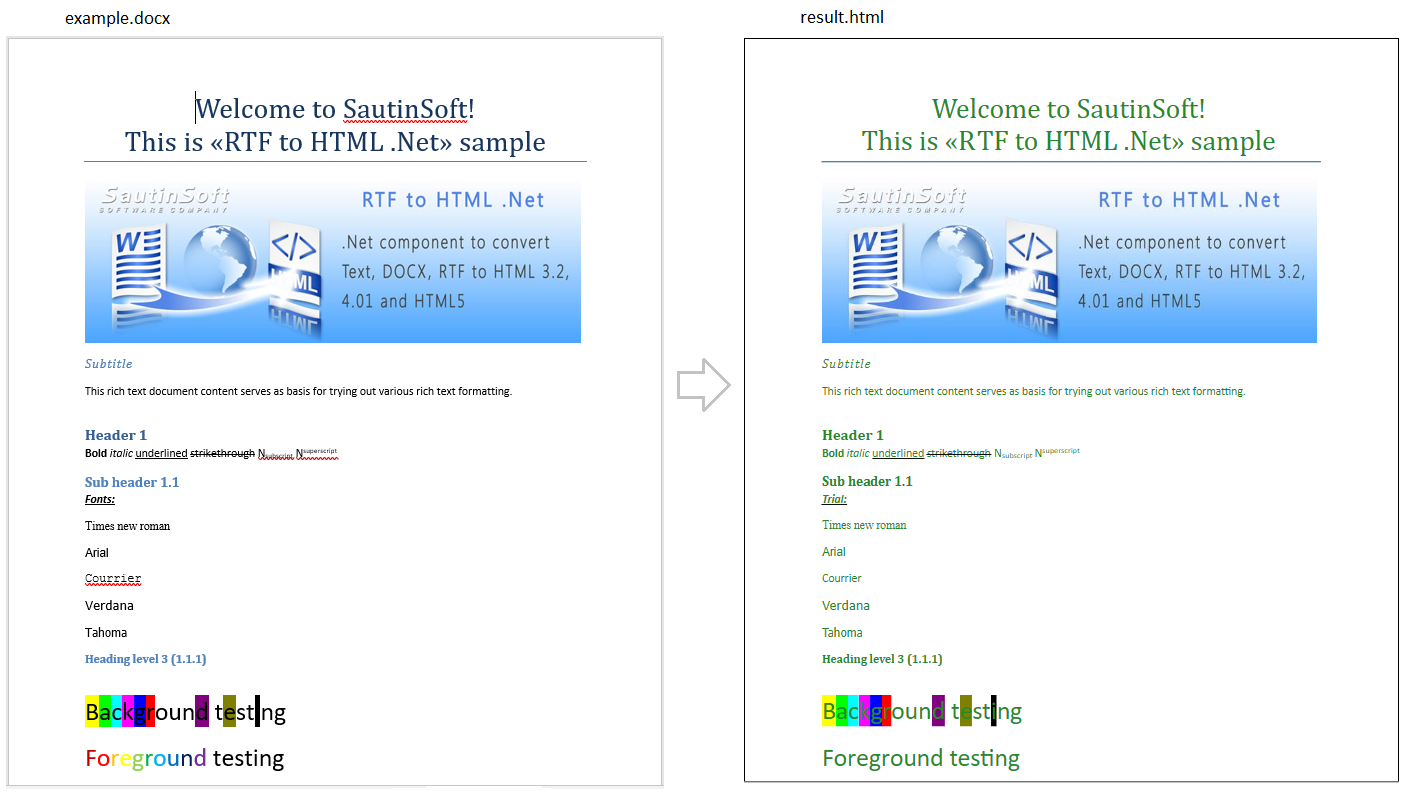
Task: Click 'RTF to HTML .Net' banner heading in result.html
Action: click(1190, 200)
